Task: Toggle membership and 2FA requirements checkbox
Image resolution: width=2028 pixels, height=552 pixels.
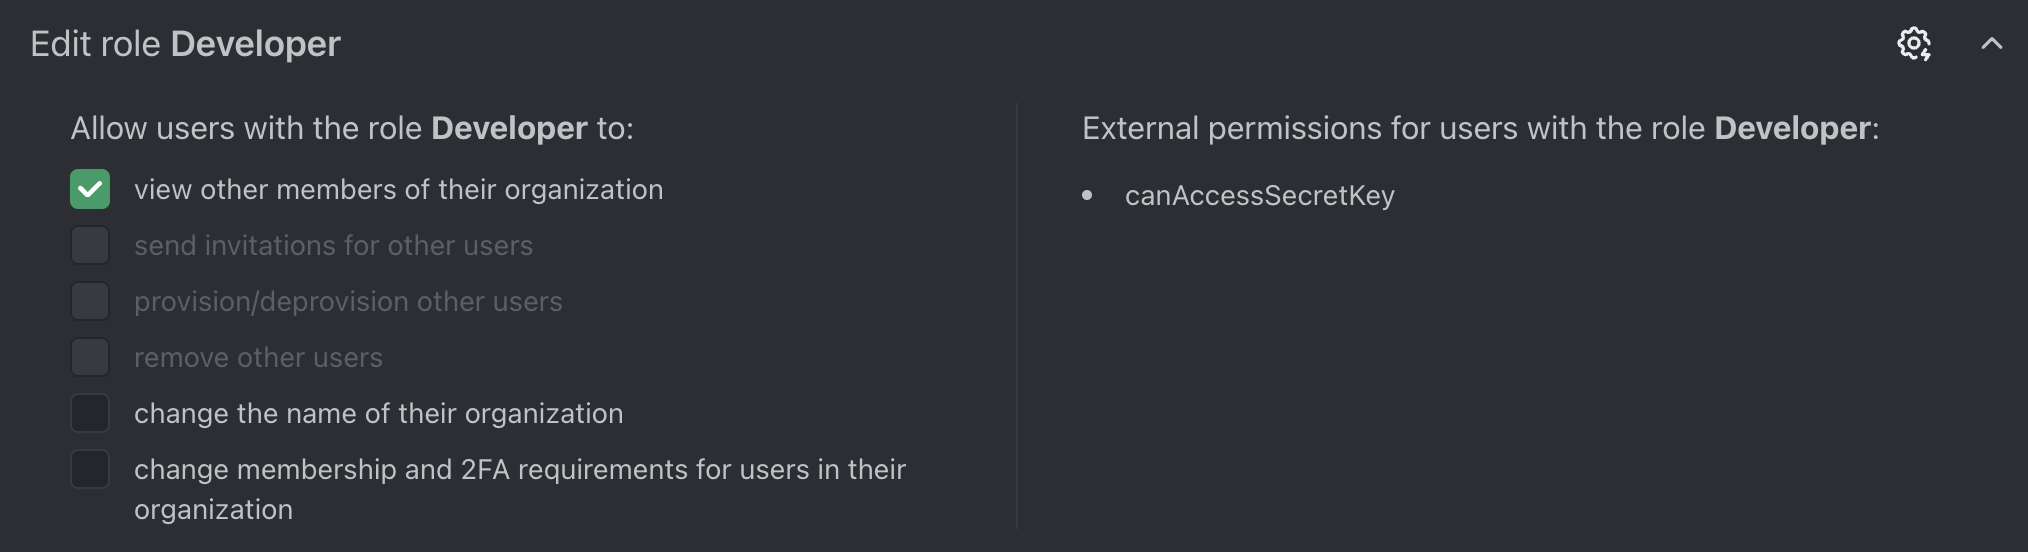Action: (x=90, y=469)
